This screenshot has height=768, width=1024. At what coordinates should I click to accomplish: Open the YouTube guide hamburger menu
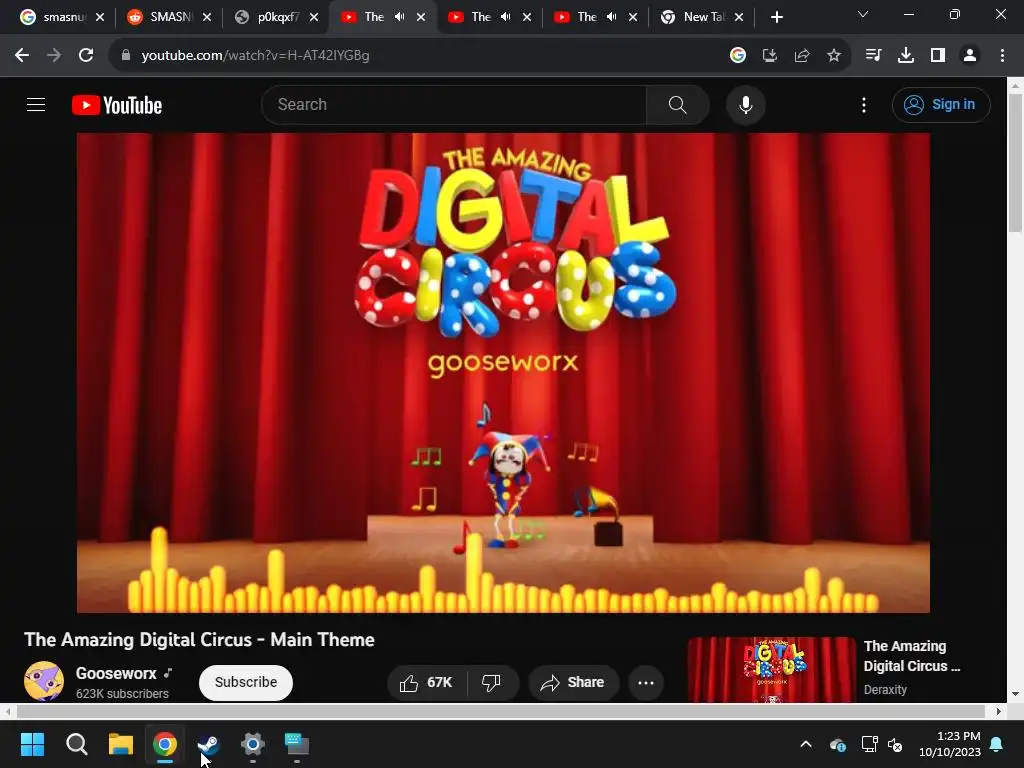click(x=36, y=104)
